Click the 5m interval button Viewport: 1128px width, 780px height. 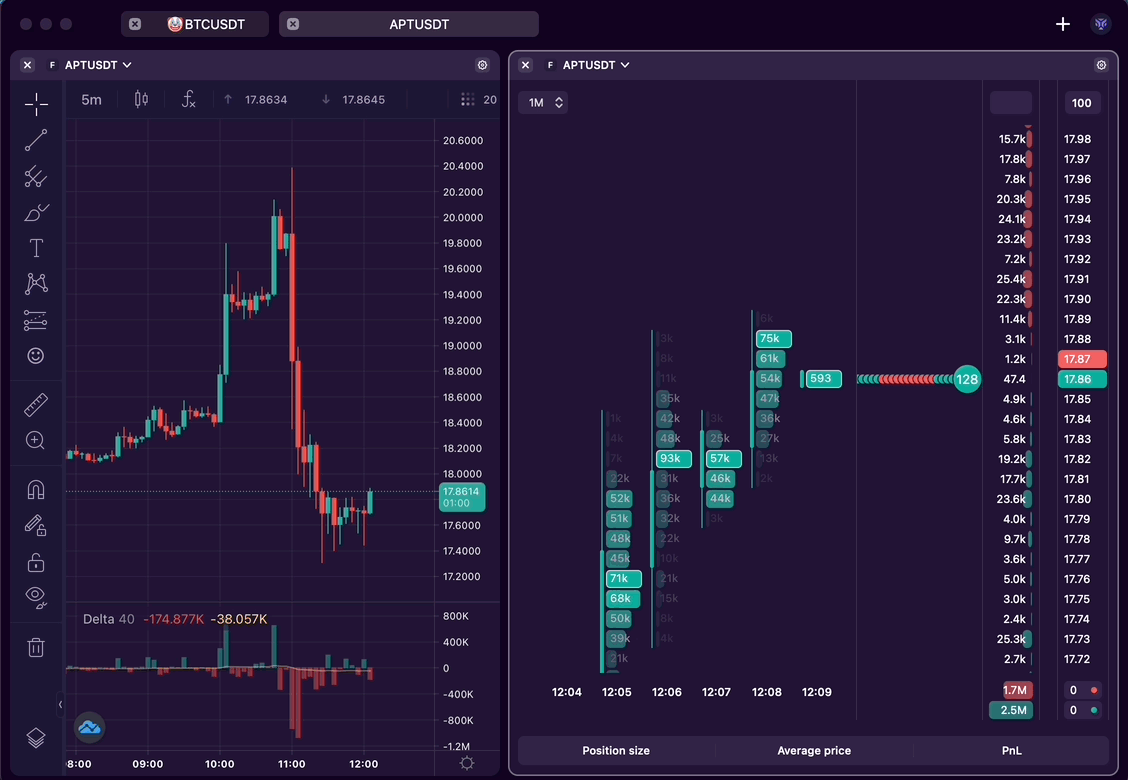point(91,99)
